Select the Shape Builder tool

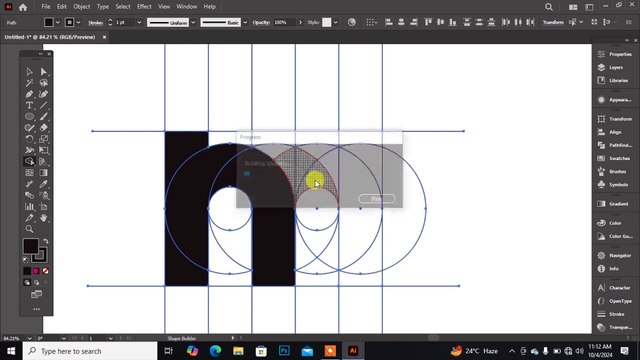click(x=29, y=162)
